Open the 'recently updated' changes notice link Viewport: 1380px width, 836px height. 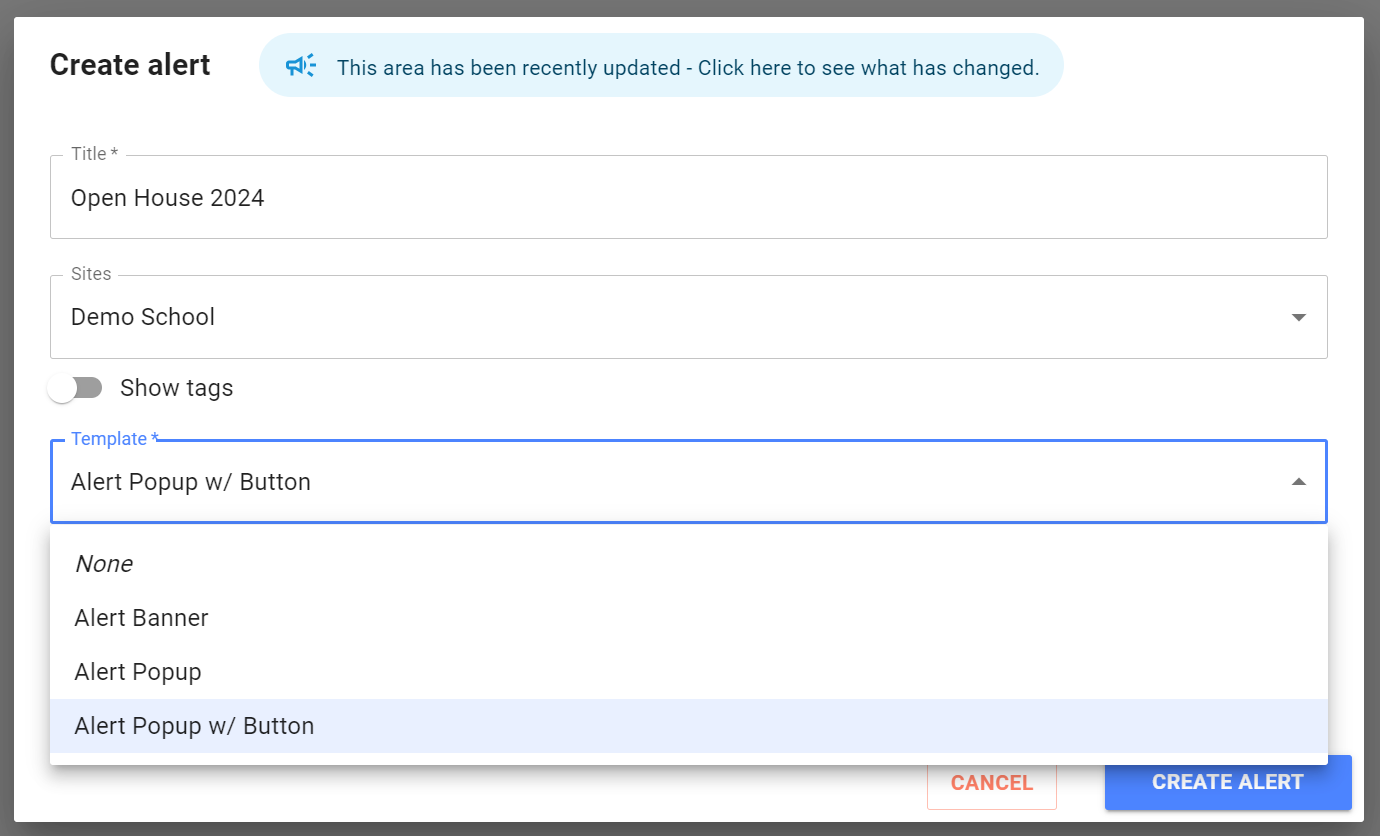click(x=687, y=68)
